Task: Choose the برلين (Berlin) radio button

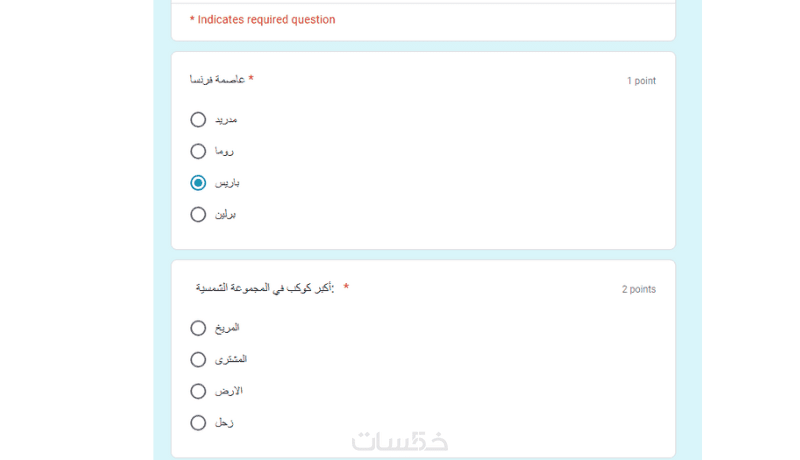Action: click(x=198, y=214)
